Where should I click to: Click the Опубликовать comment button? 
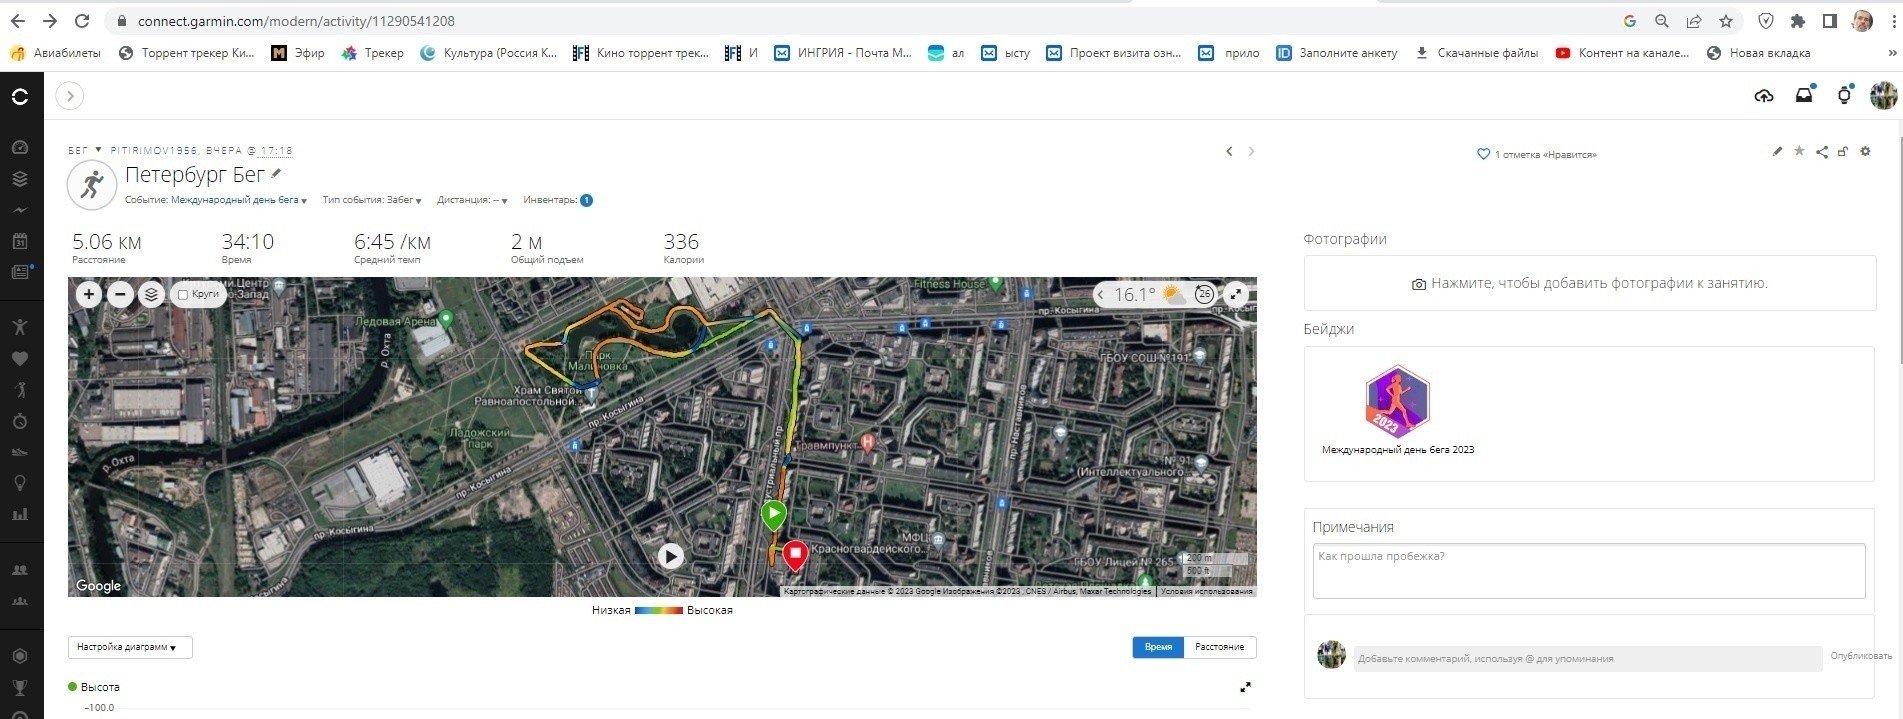pos(1861,656)
